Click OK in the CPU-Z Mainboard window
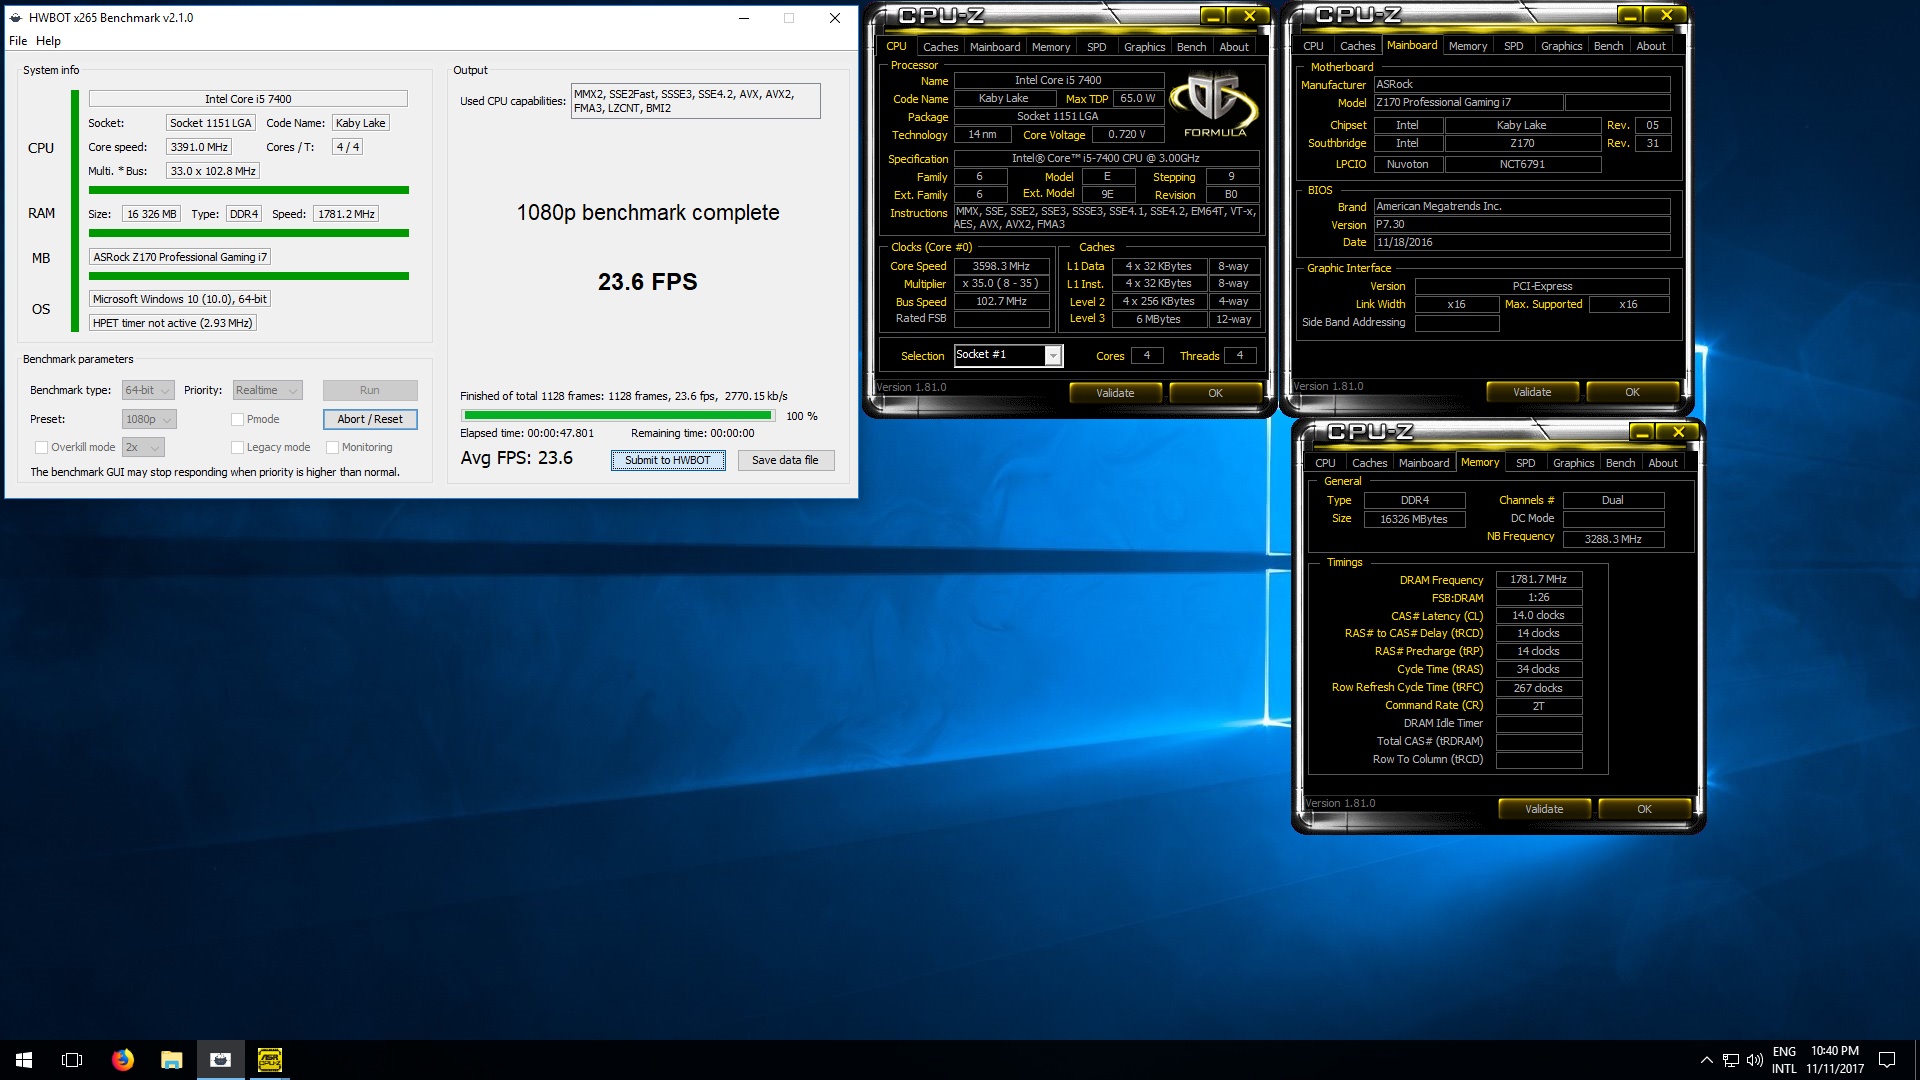Viewport: 1920px width, 1080px height. click(1632, 392)
